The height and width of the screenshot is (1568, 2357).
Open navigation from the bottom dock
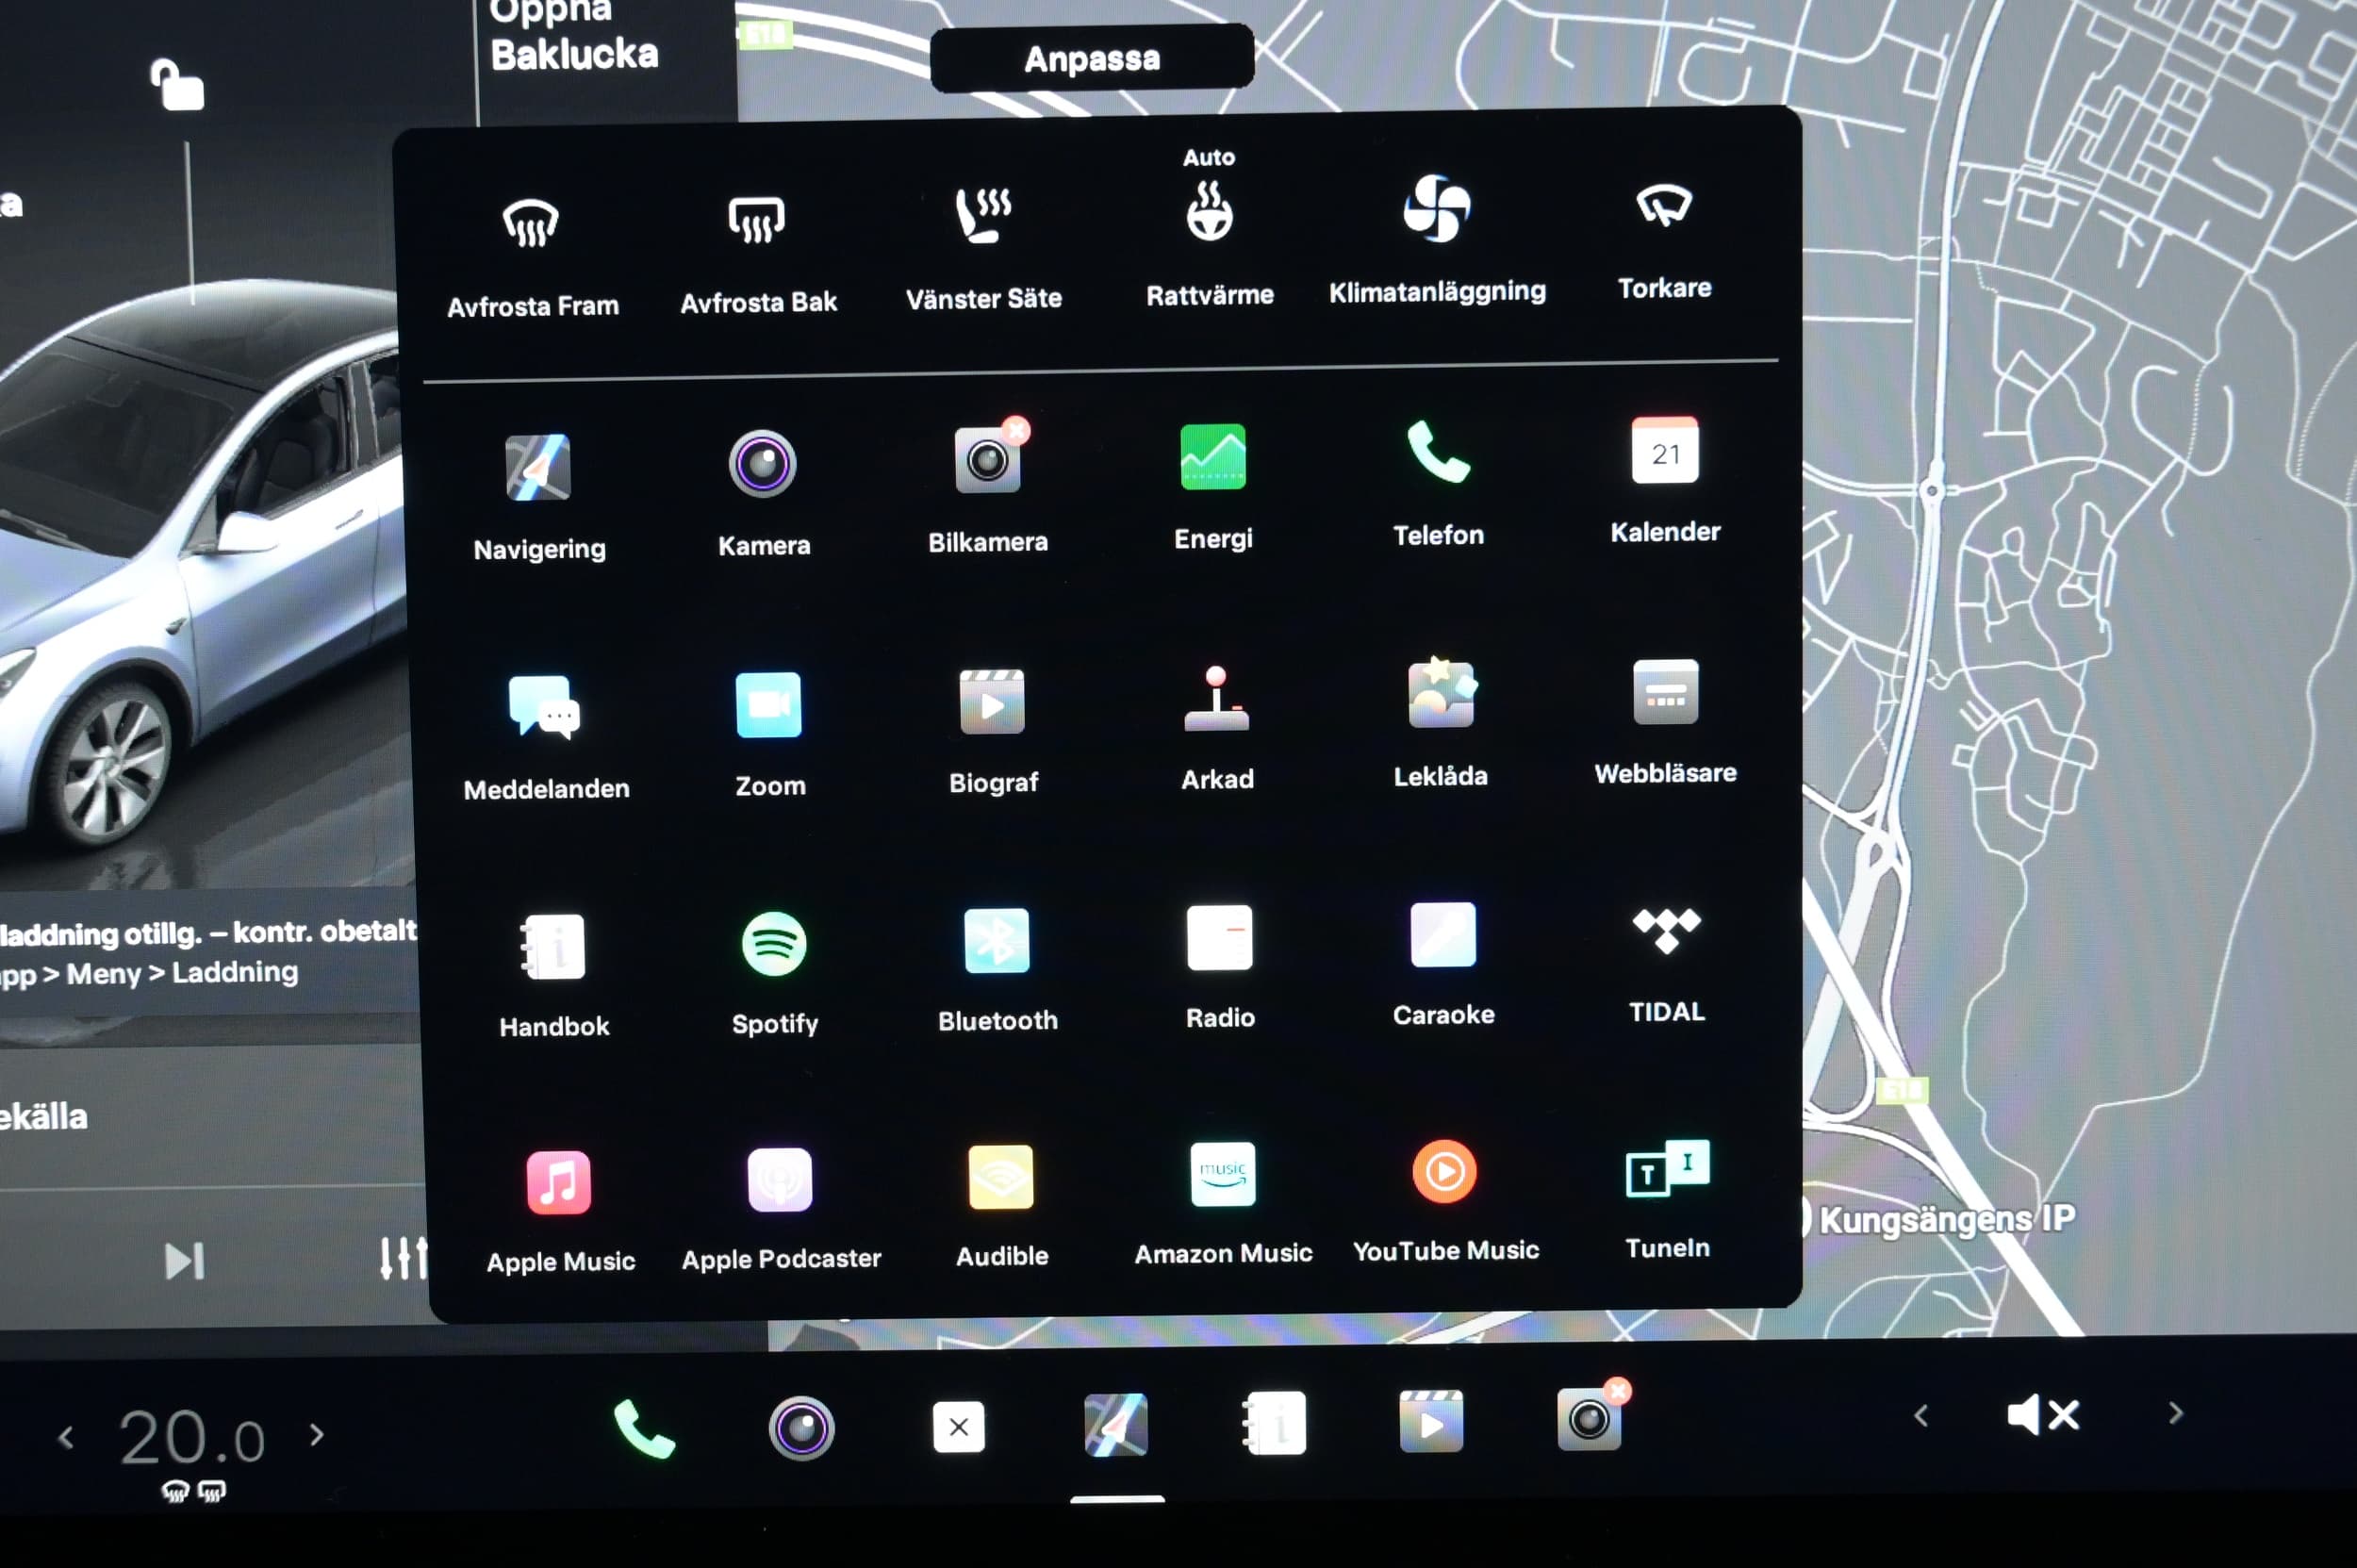(1116, 1425)
